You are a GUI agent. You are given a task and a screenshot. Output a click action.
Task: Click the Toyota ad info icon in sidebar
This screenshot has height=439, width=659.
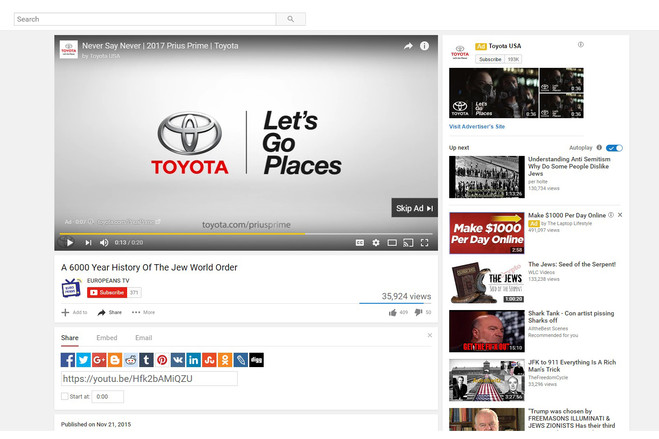pos(580,44)
